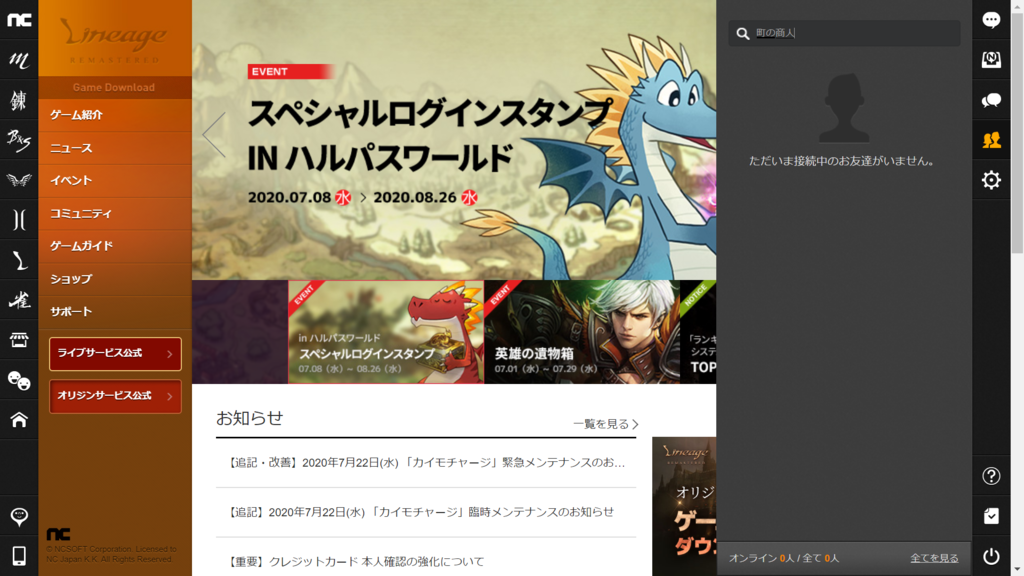Click the Lineage download ad banner
The width and height of the screenshot is (1024, 576).
[x=684, y=507]
